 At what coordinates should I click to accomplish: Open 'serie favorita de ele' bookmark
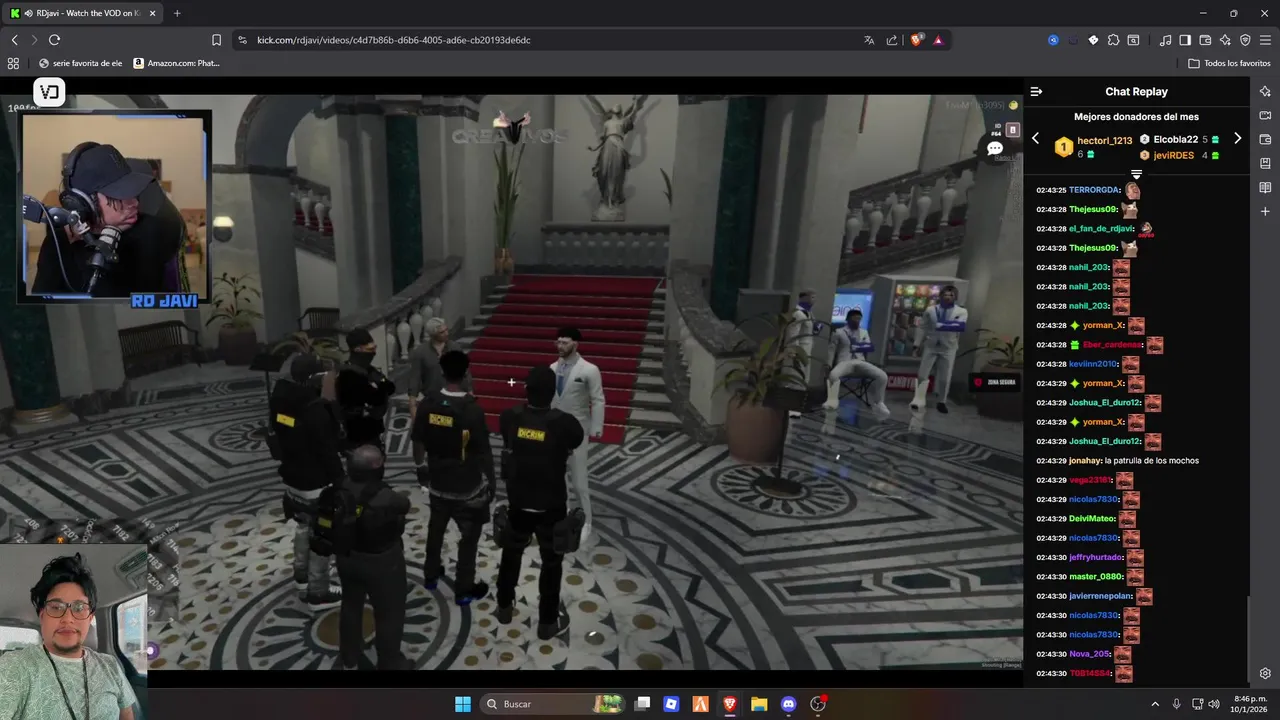tap(80, 63)
